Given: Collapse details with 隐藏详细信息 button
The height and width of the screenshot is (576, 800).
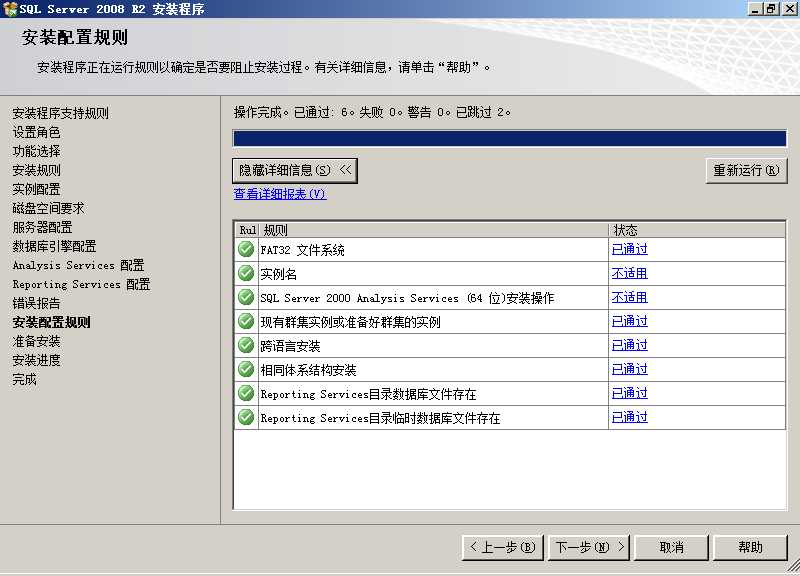Looking at the screenshot, I should pyautogui.click(x=295, y=170).
